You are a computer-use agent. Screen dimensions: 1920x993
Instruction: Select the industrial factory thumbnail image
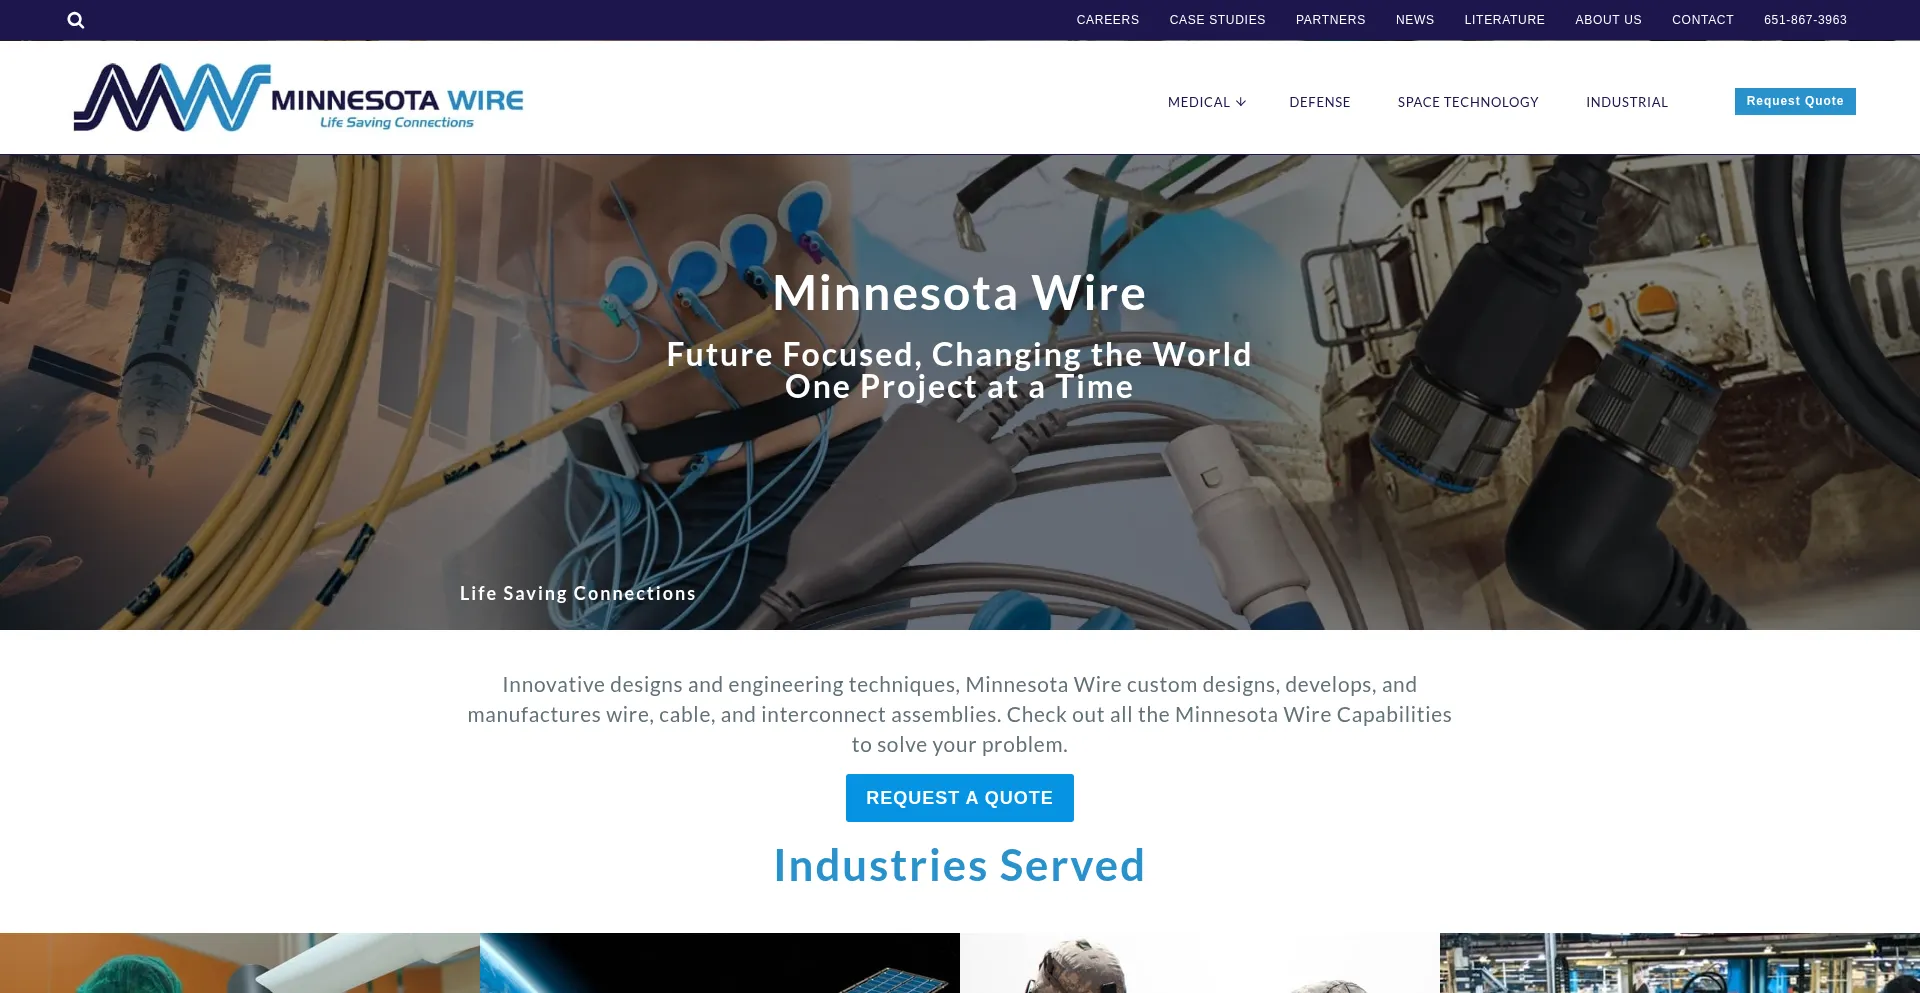point(1680,963)
